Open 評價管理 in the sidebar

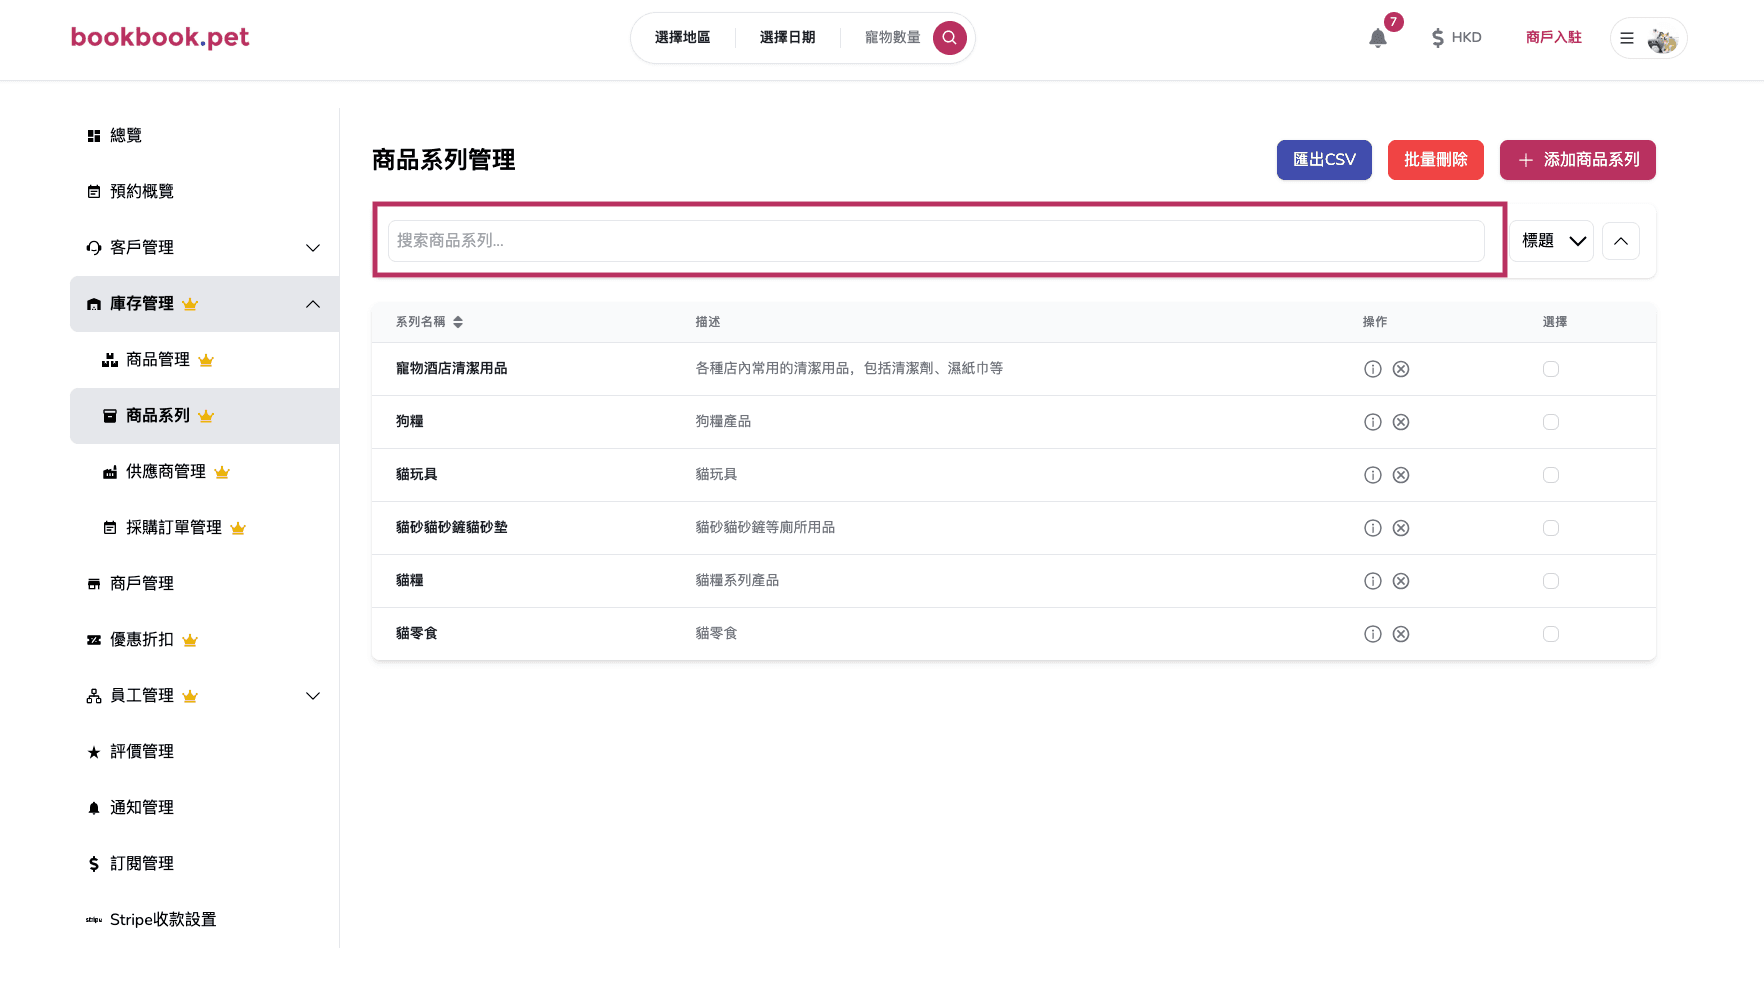[x=204, y=752]
